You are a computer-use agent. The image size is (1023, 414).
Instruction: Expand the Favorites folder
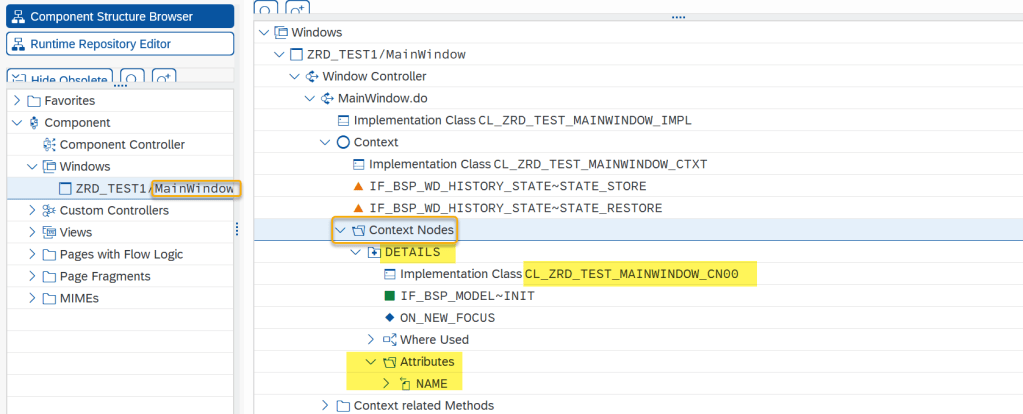click(x=17, y=100)
